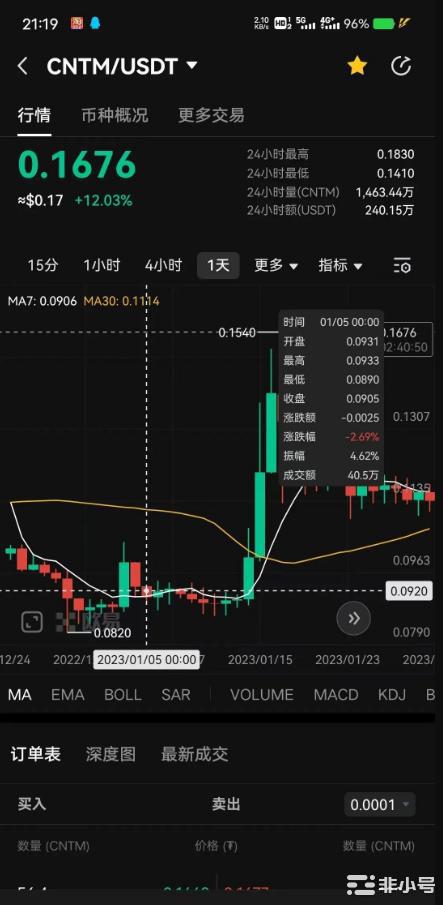443x905 pixels.
Task: Tap the 0.0920 crosshair price label
Action: tap(408, 591)
